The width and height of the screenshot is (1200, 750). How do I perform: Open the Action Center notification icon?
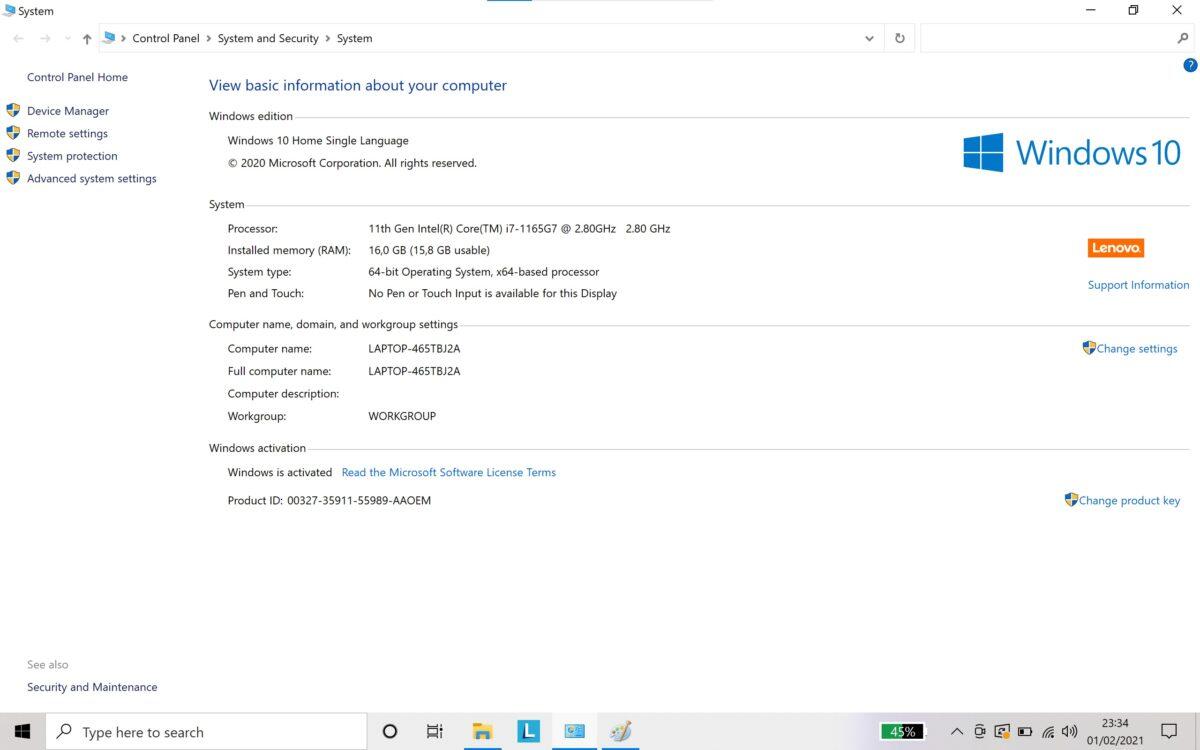click(1169, 732)
